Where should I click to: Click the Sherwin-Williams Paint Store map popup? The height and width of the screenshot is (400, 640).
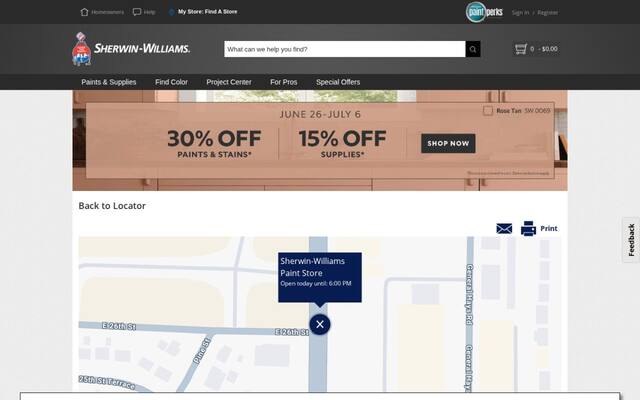click(x=320, y=278)
